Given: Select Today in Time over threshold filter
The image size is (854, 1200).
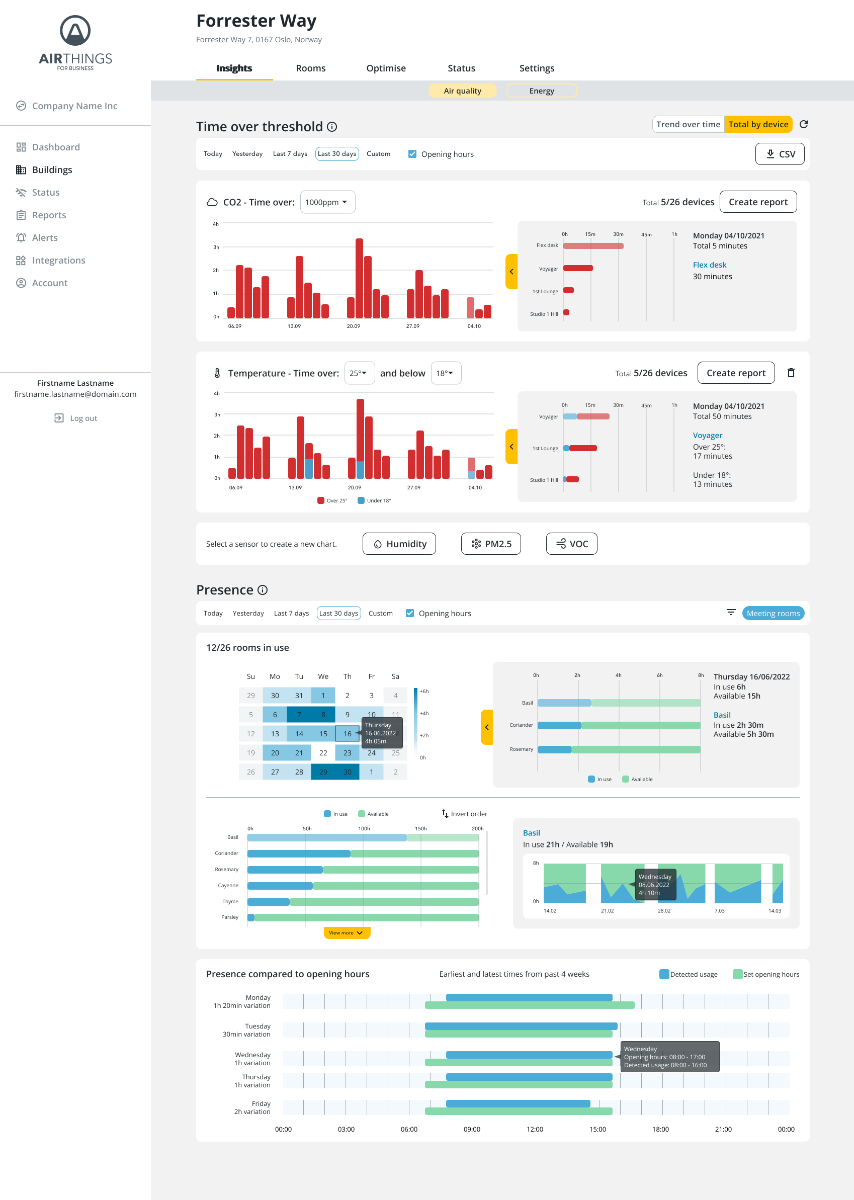Looking at the screenshot, I should pyautogui.click(x=213, y=154).
